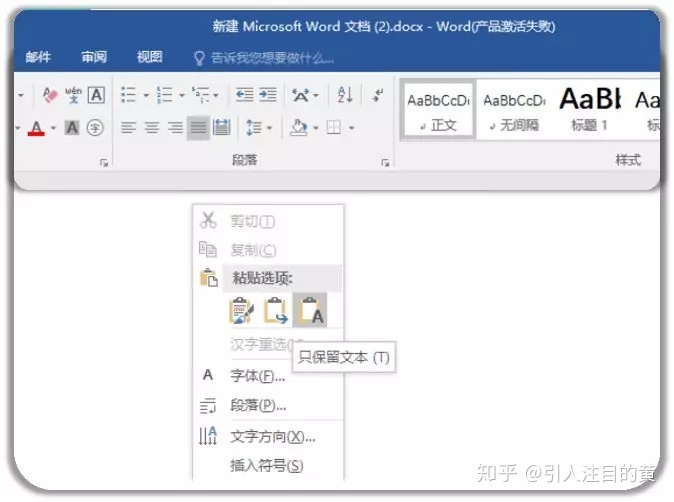The width and height of the screenshot is (674, 502).
Task: Apply Character Border icon
Action: pos(96,95)
